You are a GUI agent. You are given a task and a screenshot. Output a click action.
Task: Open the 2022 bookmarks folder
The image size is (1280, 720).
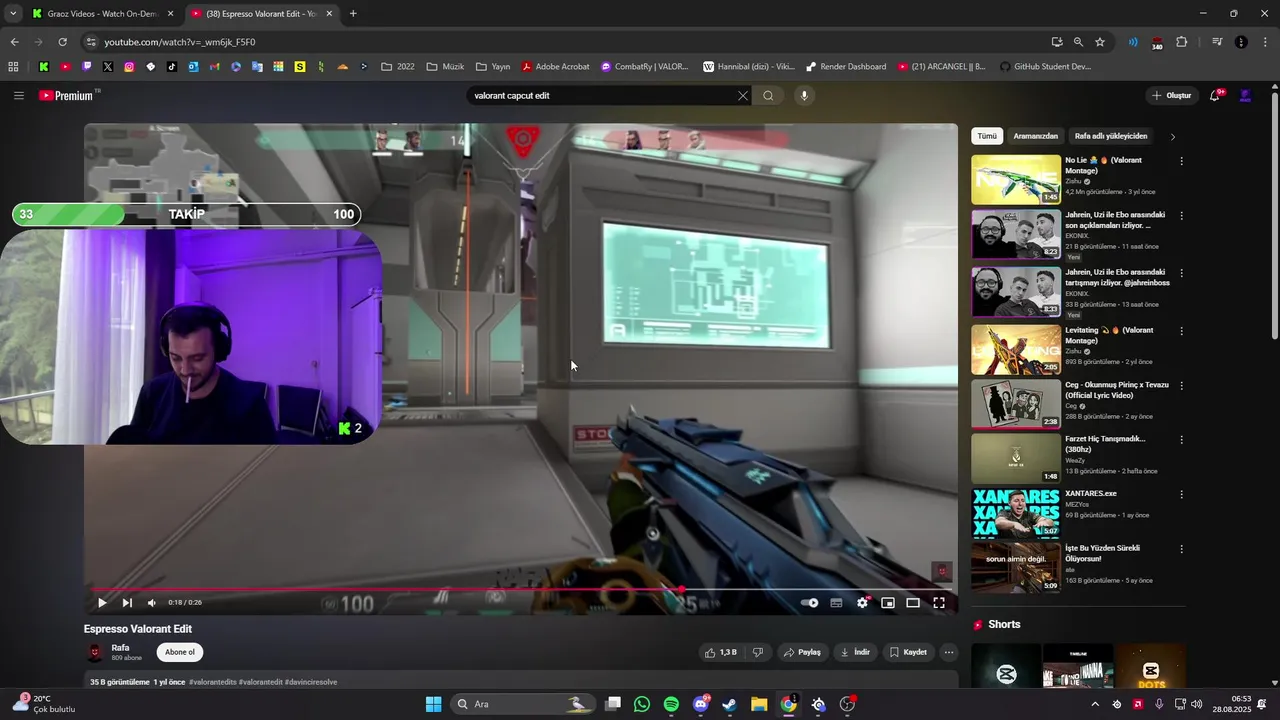tap(398, 67)
